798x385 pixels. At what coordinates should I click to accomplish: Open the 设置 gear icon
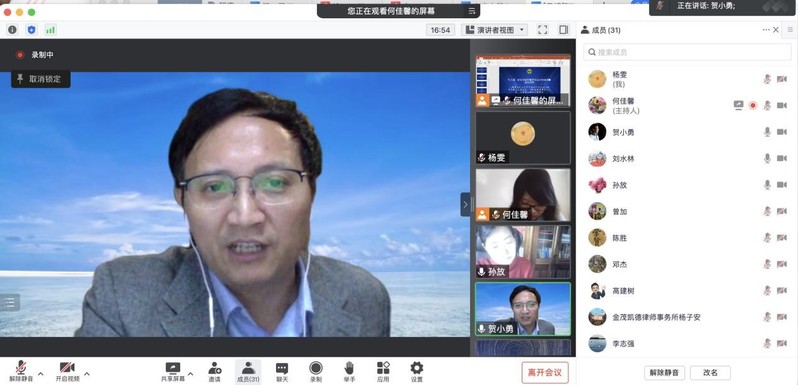pyautogui.click(x=417, y=368)
